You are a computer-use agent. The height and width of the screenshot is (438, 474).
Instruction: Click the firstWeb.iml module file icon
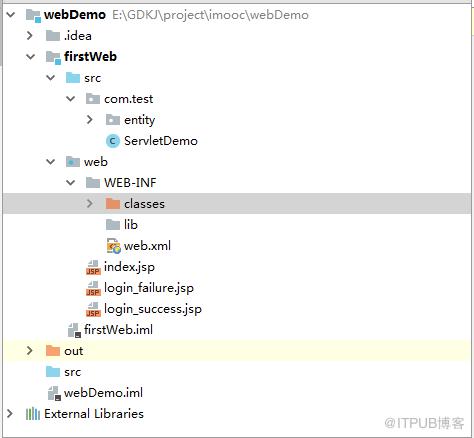[x=74, y=330]
